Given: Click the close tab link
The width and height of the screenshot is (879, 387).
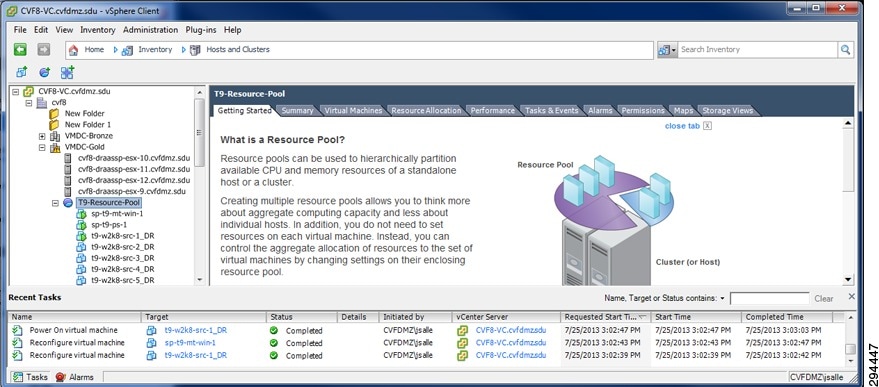Looking at the screenshot, I should click(682, 126).
